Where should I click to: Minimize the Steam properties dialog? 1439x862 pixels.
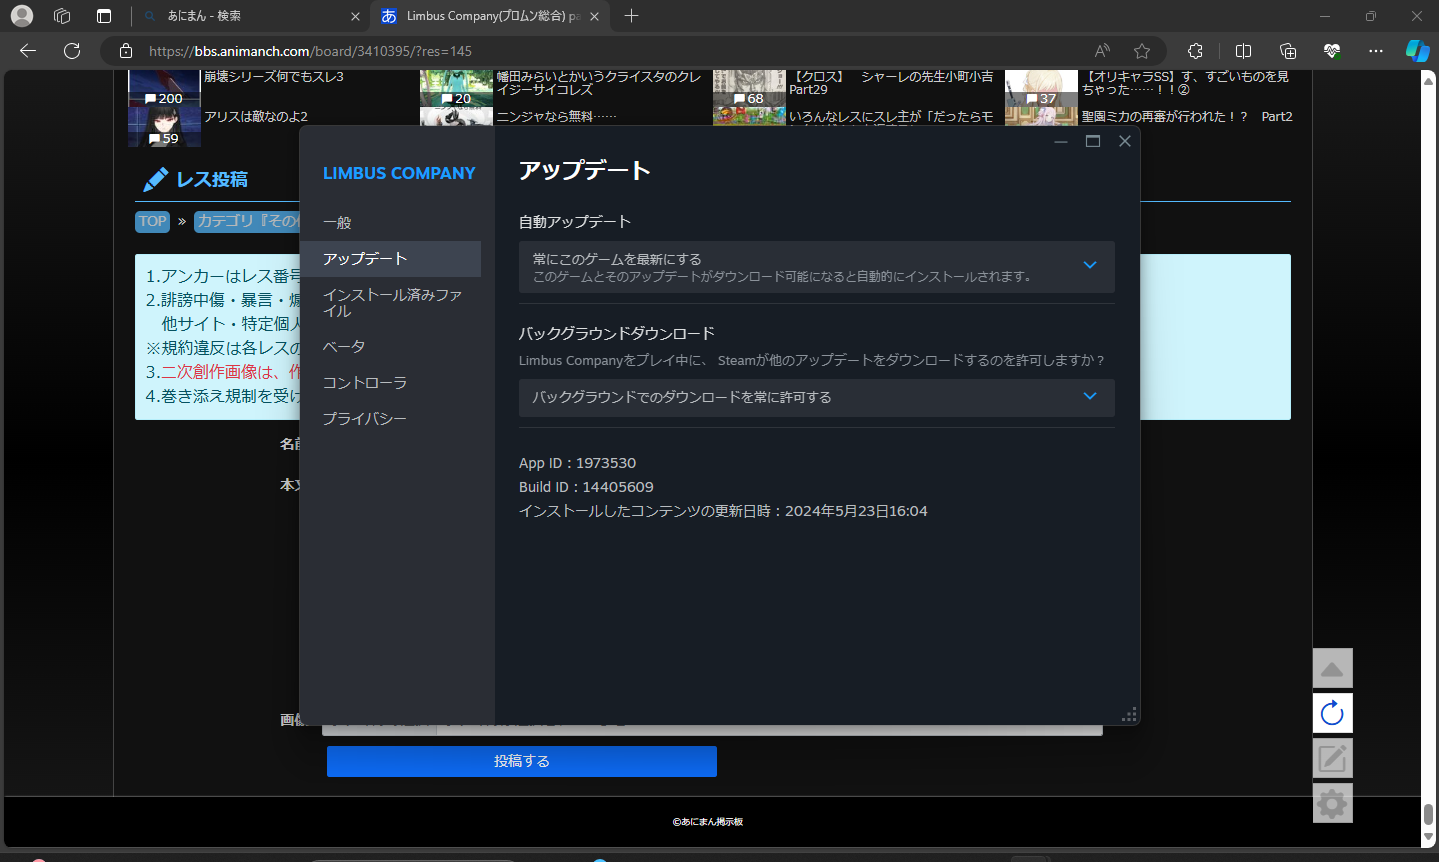coord(1061,141)
